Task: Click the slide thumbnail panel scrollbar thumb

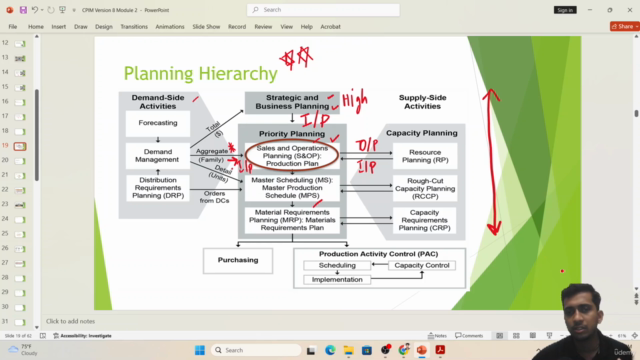Action: pos(37,135)
